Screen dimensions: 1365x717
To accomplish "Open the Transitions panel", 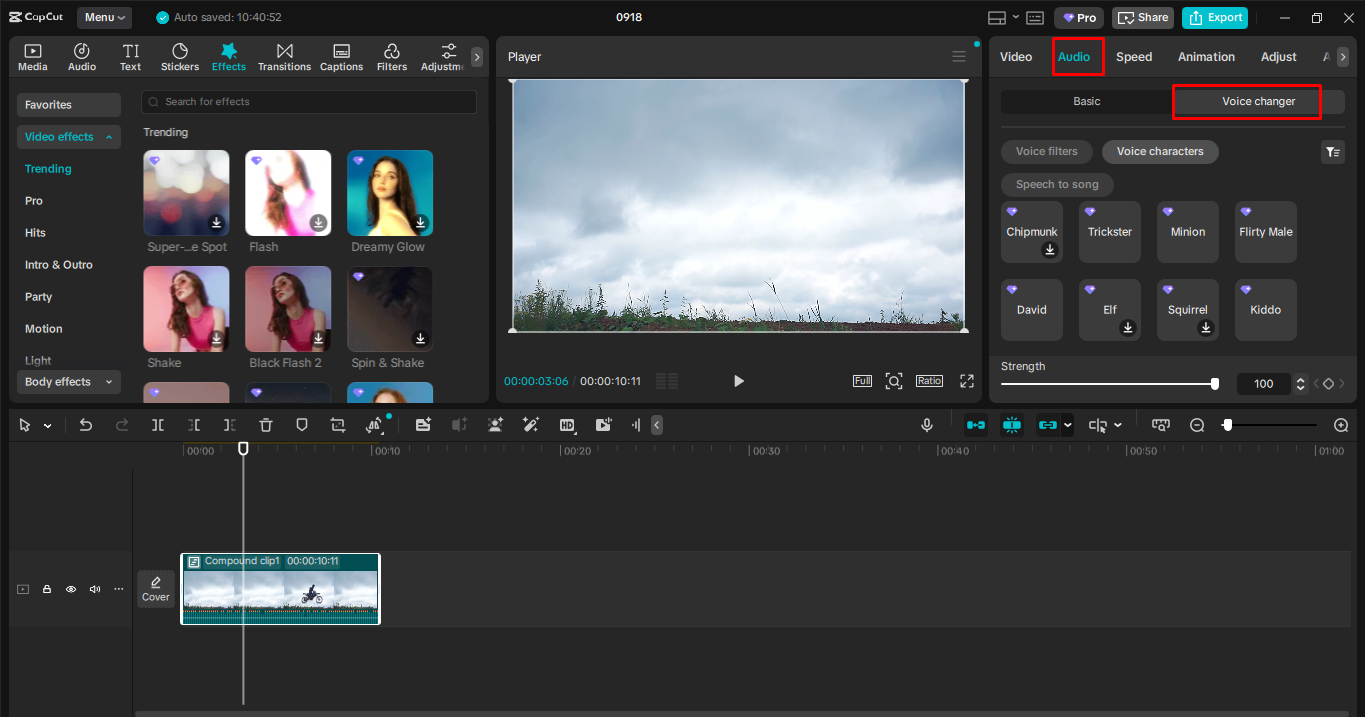I will click(x=284, y=57).
